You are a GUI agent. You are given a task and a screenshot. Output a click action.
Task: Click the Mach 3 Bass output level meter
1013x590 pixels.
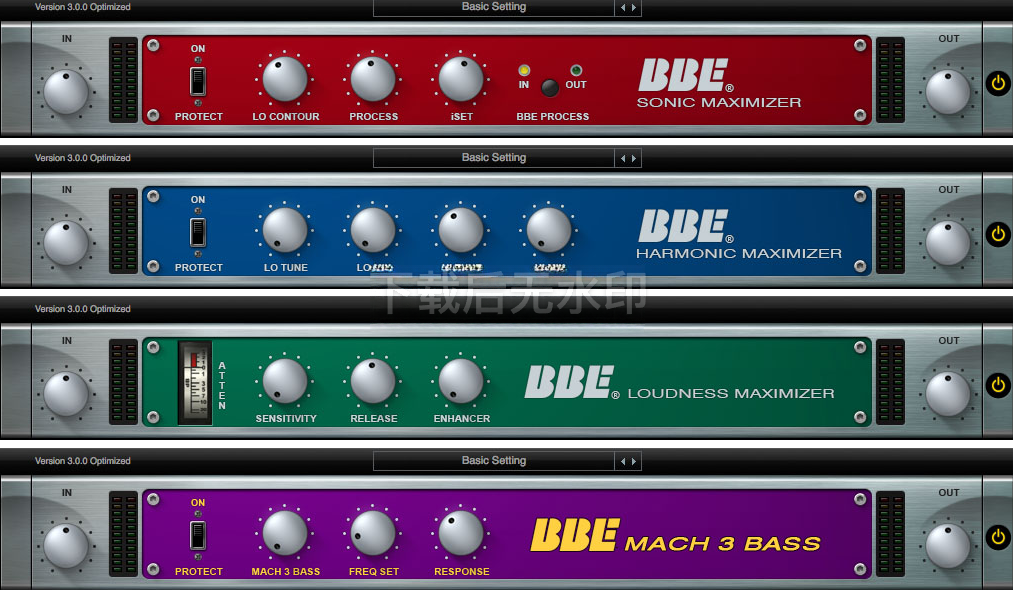890,534
